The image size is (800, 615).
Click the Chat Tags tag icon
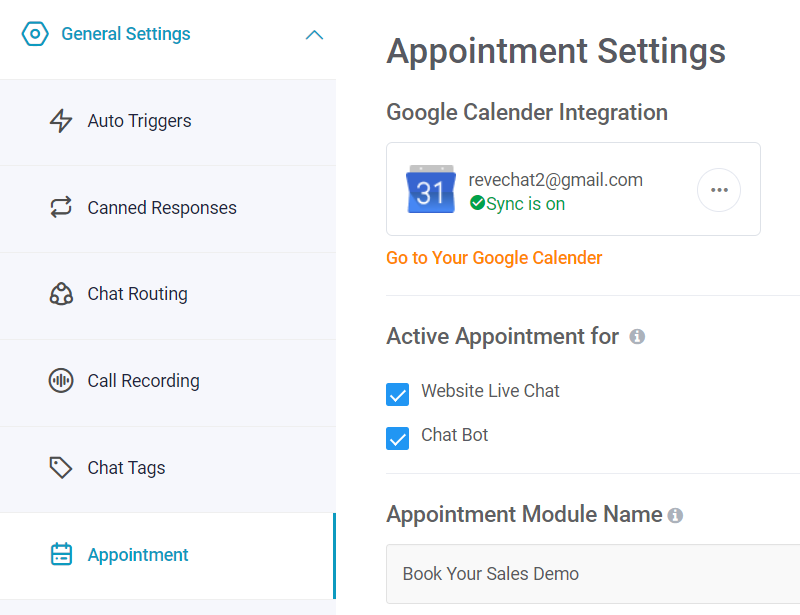[x=61, y=468]
